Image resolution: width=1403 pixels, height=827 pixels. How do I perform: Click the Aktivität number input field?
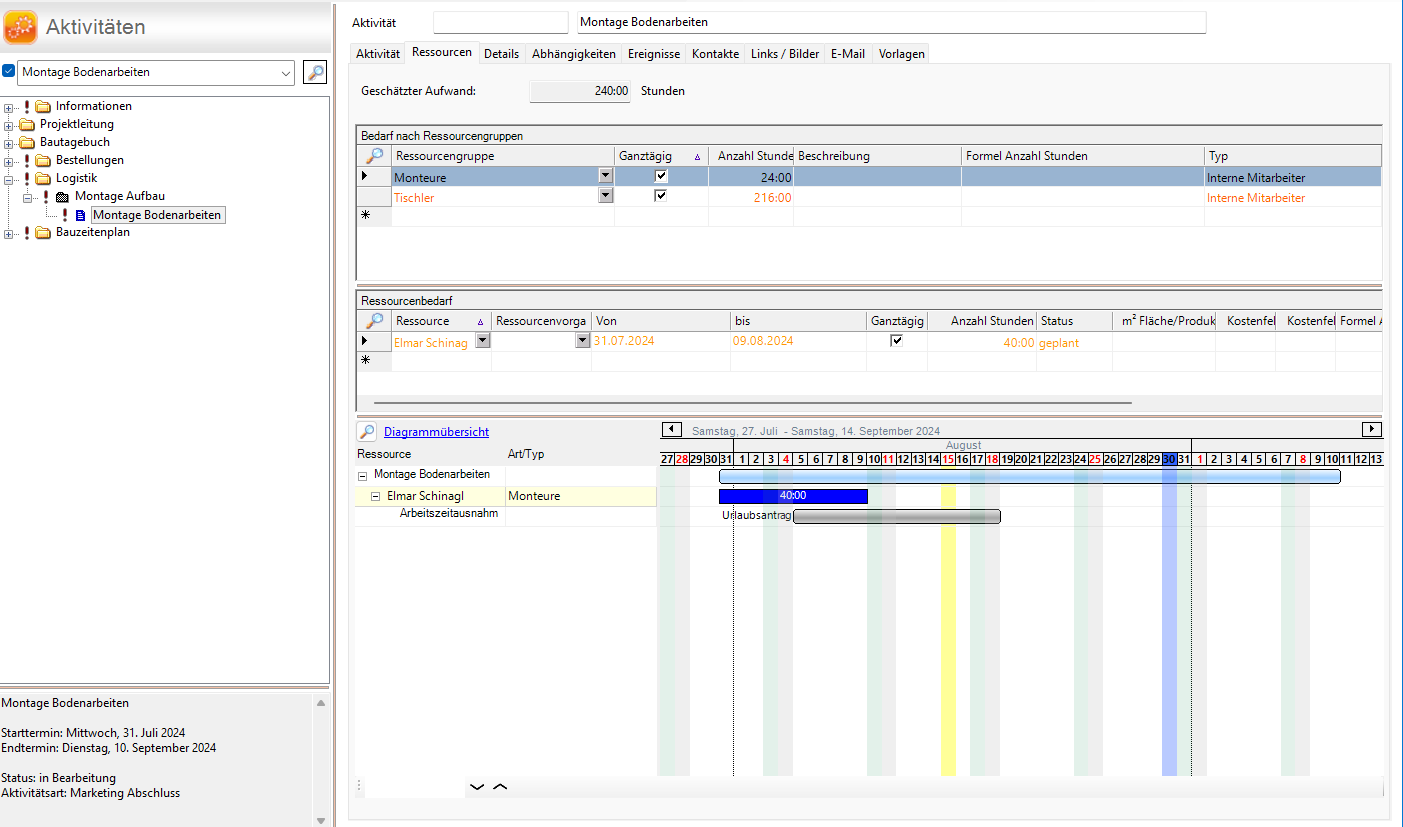pos(500,23)
